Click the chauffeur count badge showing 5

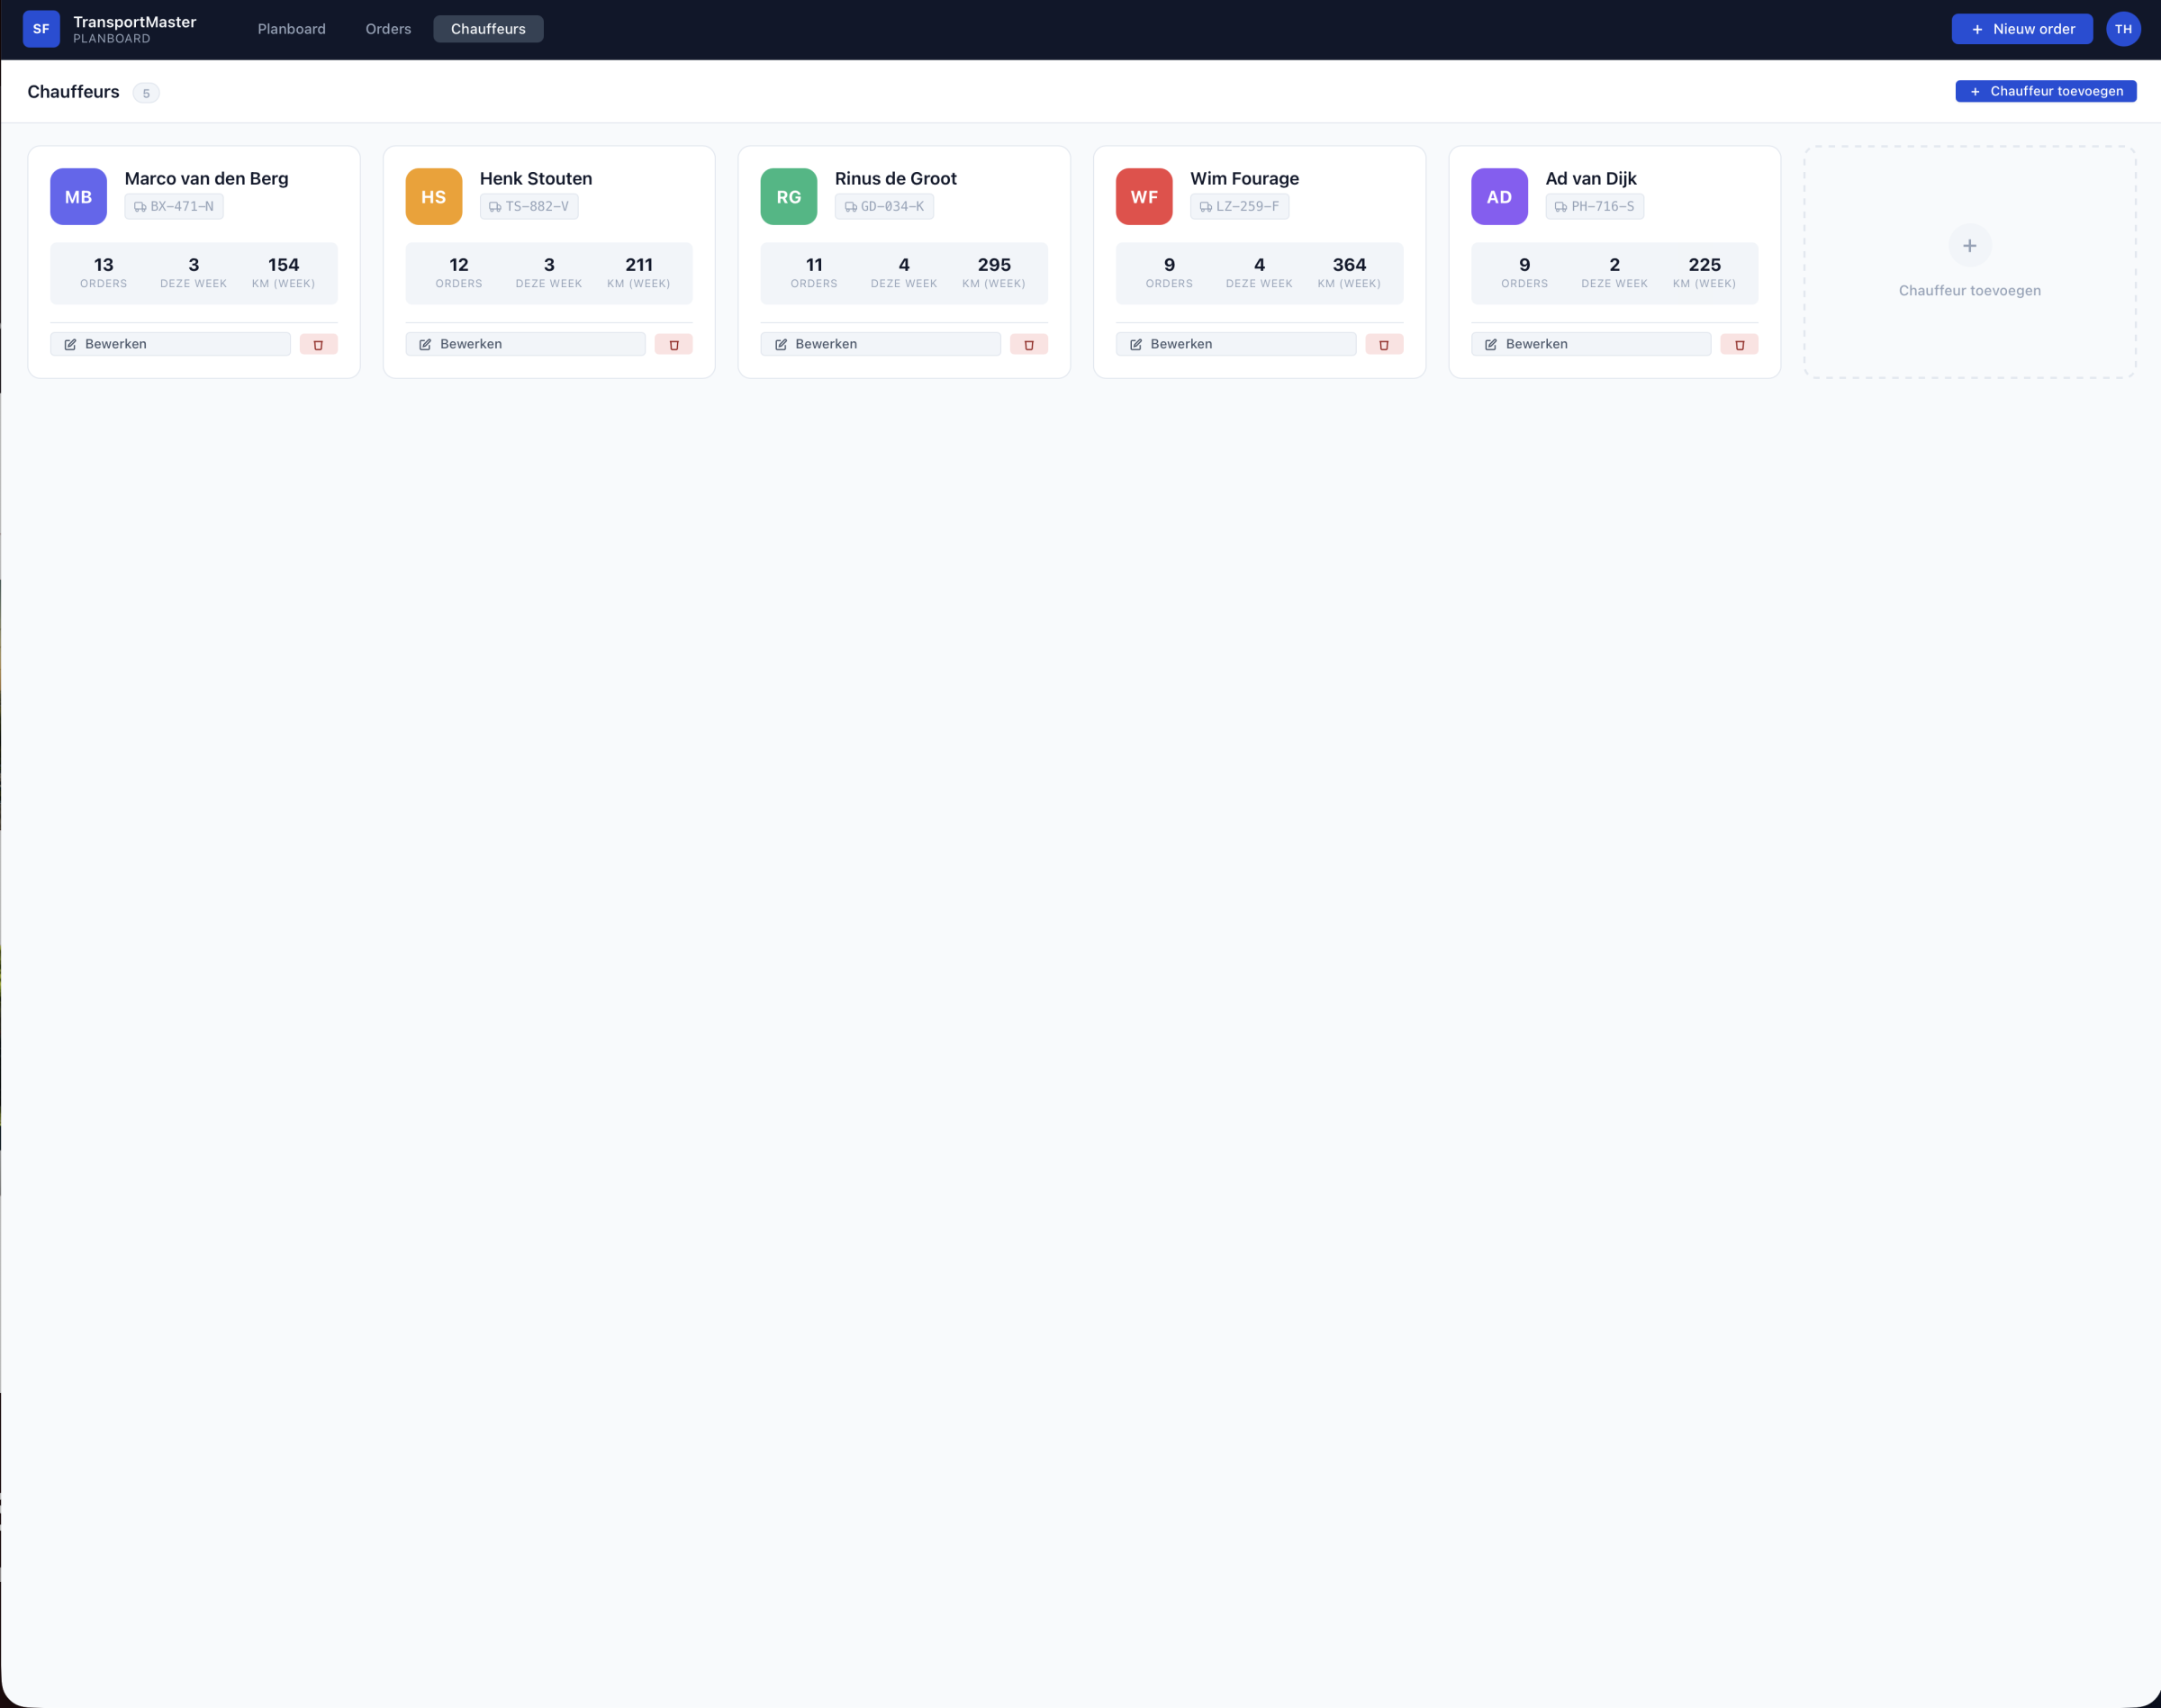point(147,92)
